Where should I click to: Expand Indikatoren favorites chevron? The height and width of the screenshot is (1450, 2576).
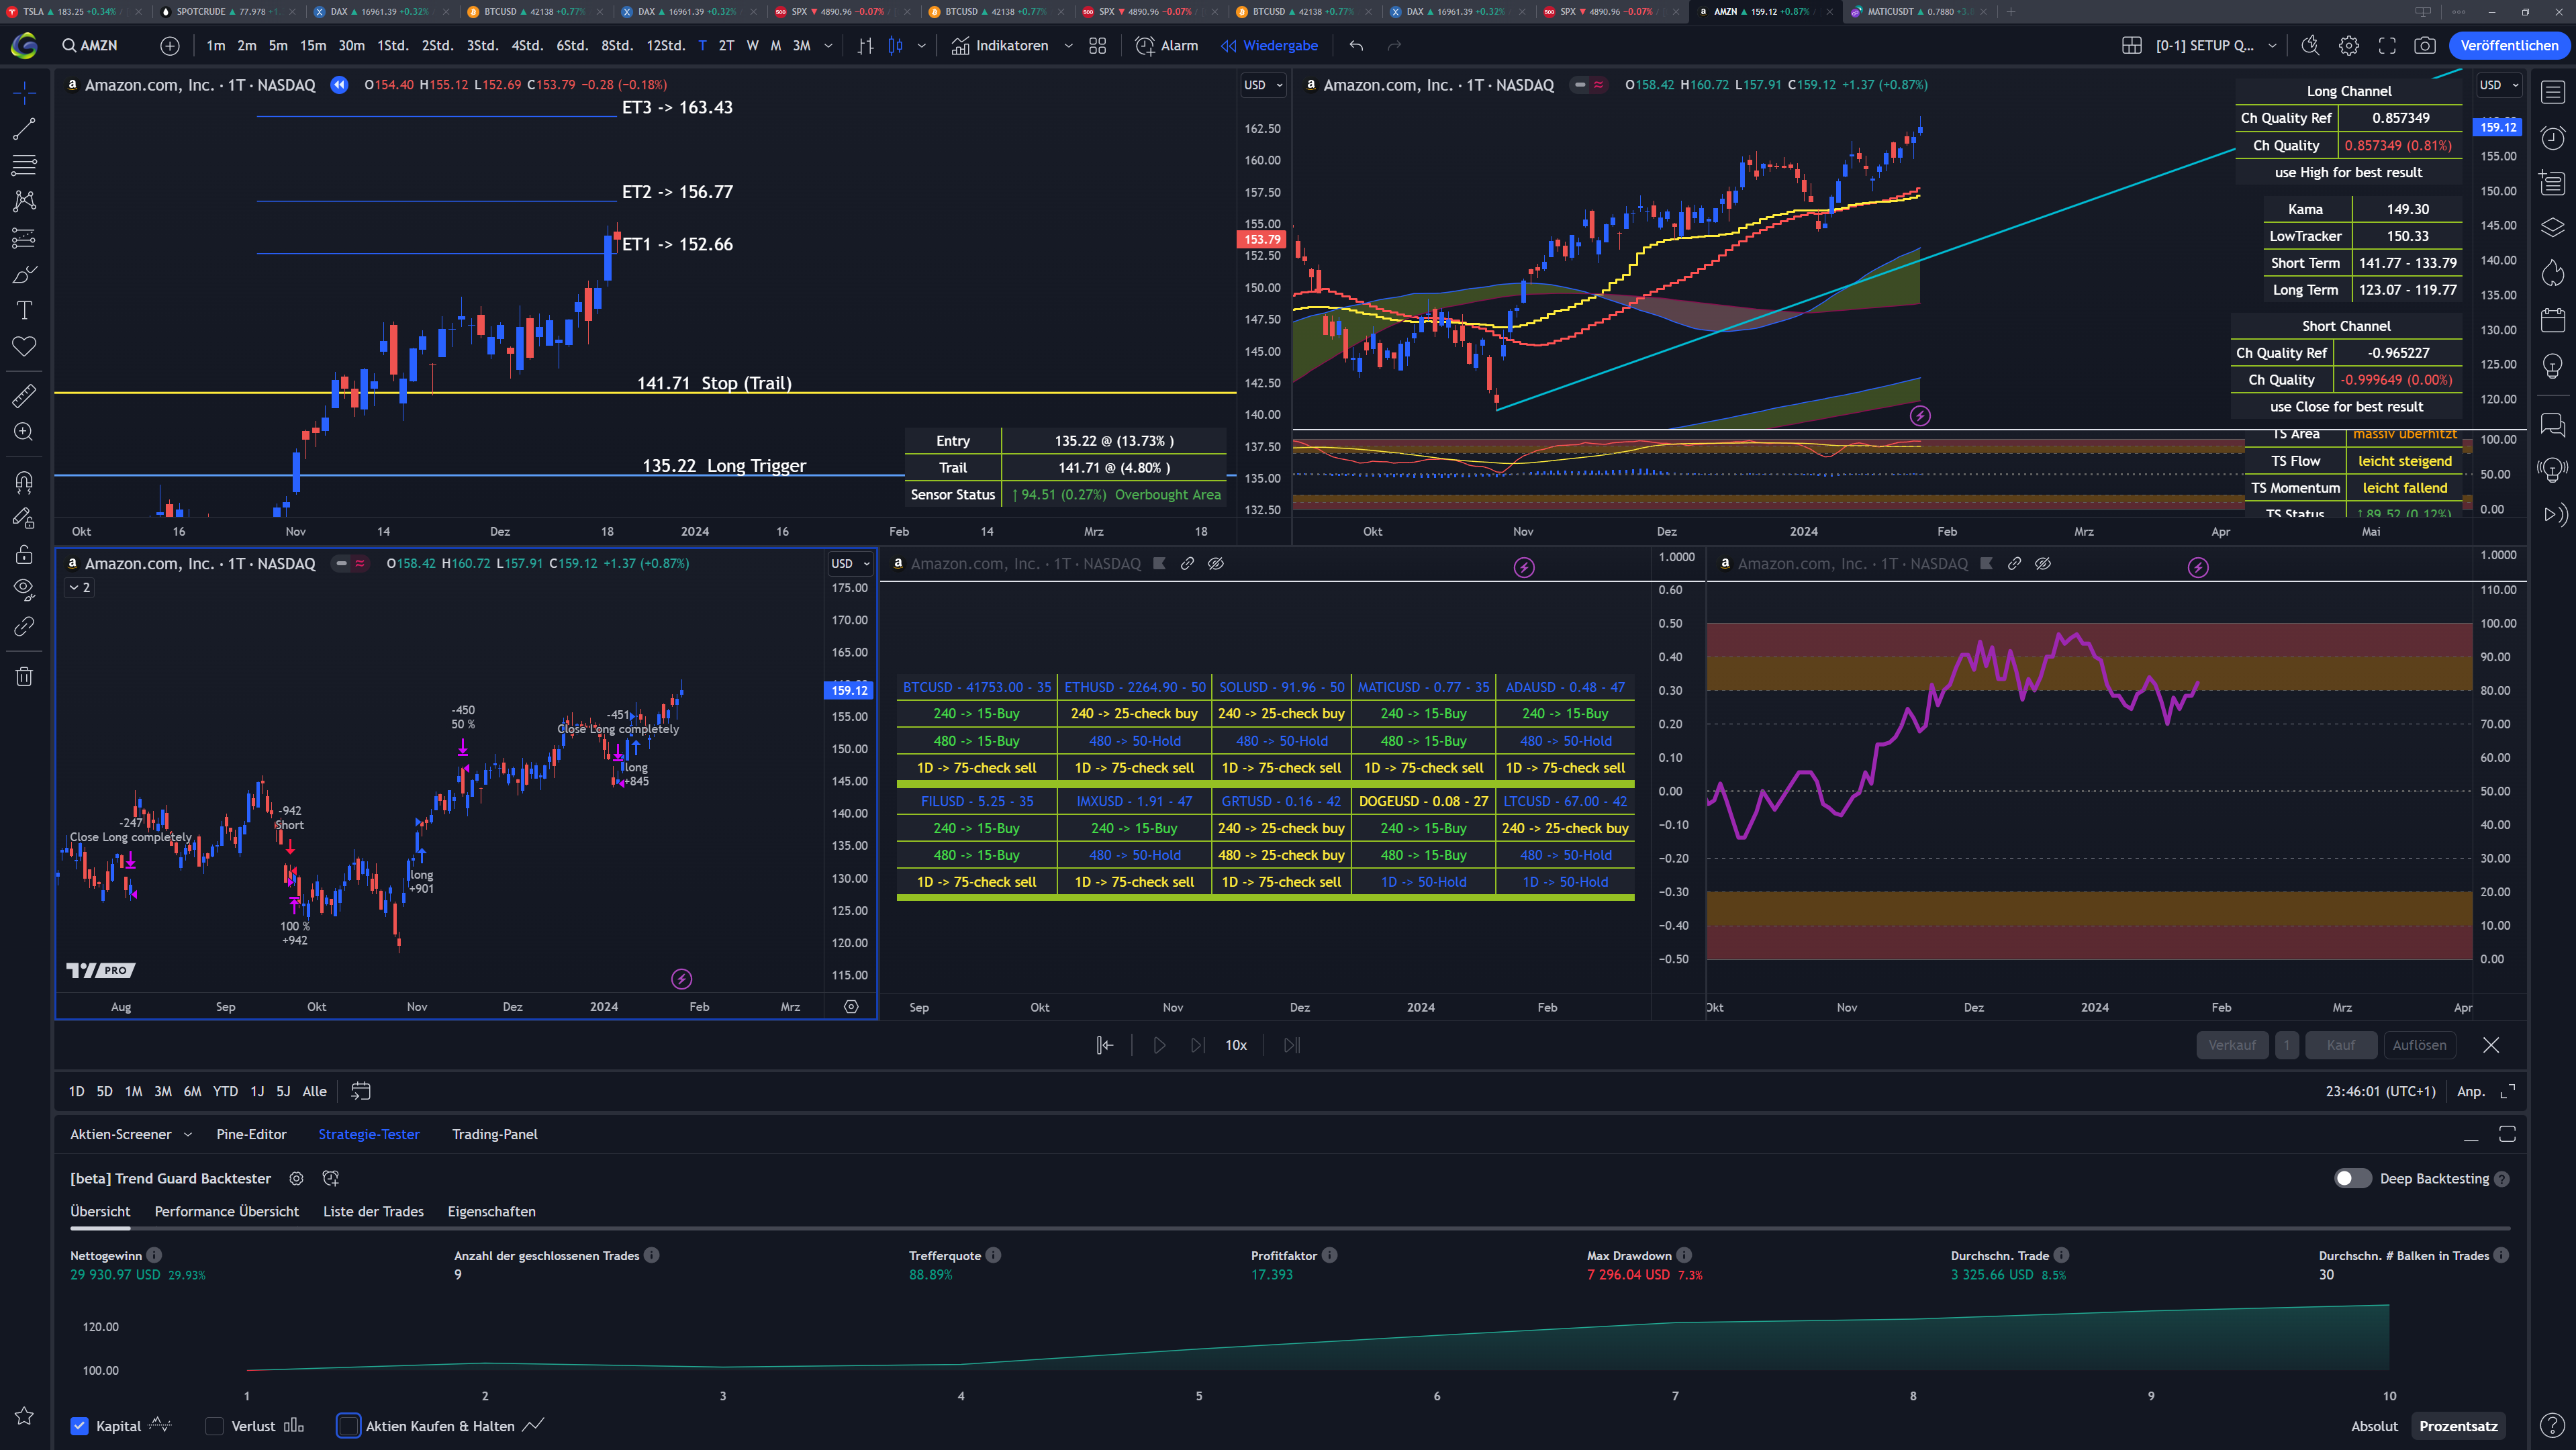point(1068,45)
